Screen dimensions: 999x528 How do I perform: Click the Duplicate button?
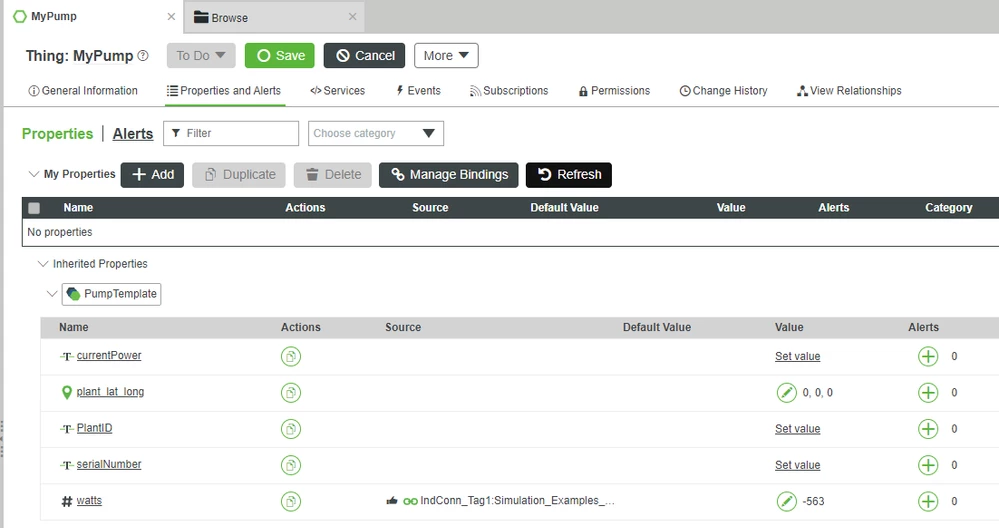click(x=239, y=175)
